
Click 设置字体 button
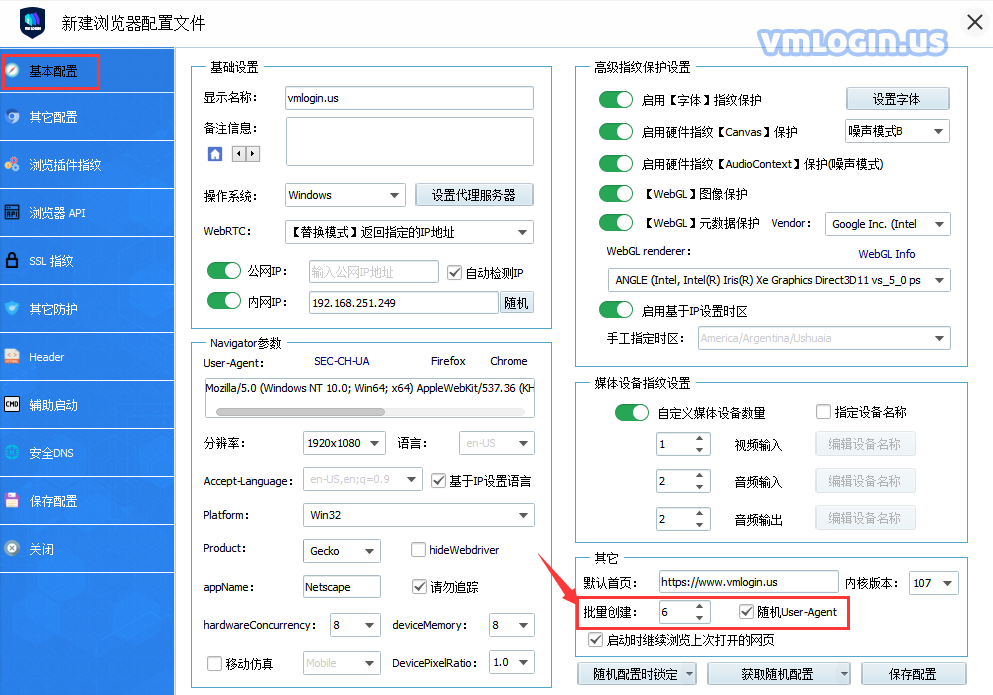tap(897, 99)
